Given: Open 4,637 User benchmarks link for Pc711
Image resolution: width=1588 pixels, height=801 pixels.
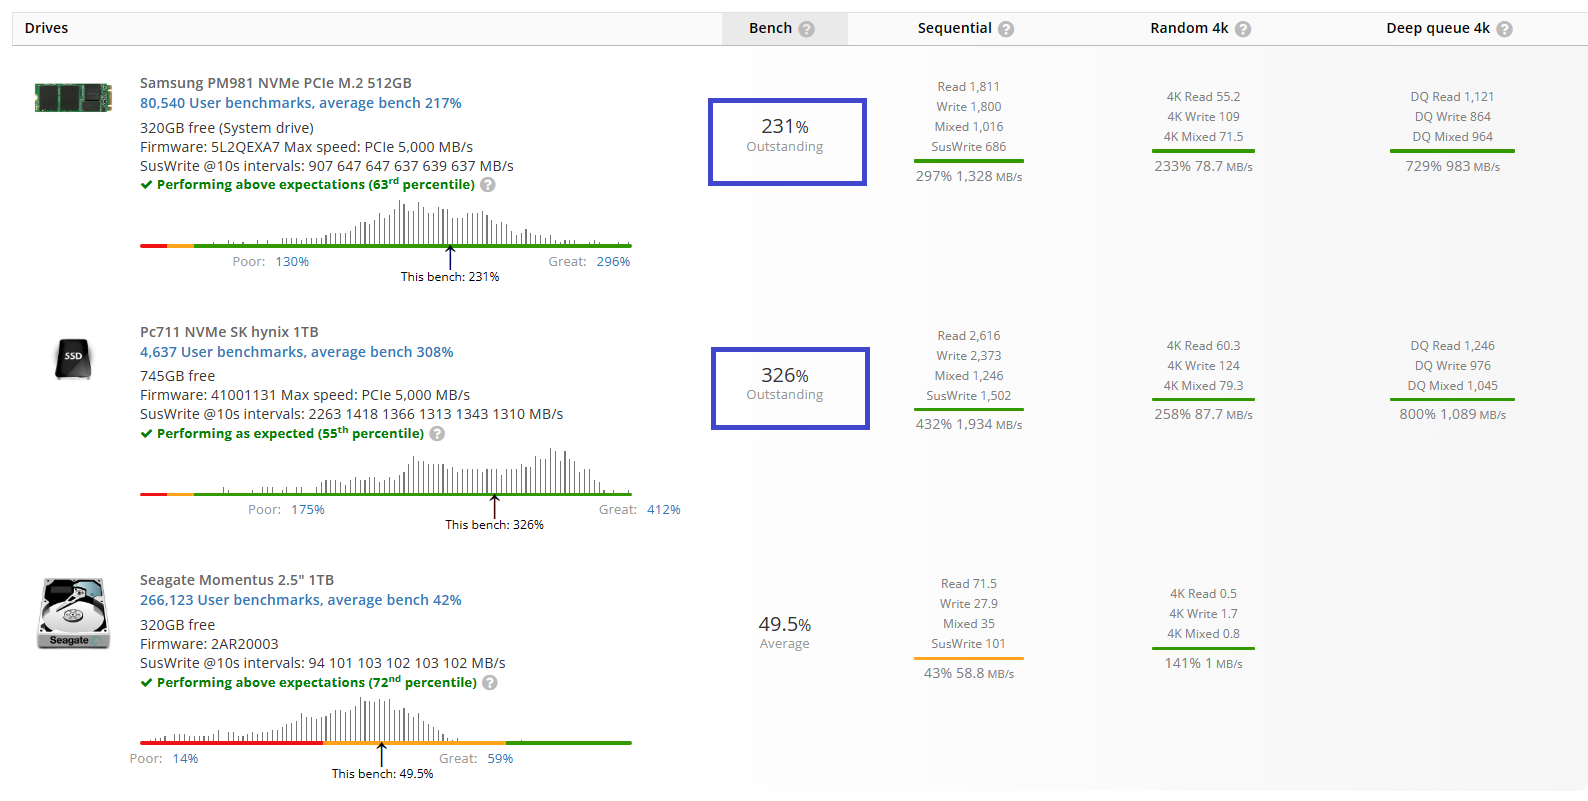Looking at the screenshot, I should tap(296, 352).
